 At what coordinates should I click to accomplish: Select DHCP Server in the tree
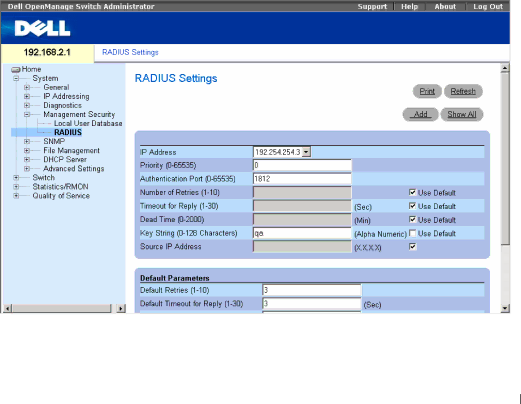[65, 159]
